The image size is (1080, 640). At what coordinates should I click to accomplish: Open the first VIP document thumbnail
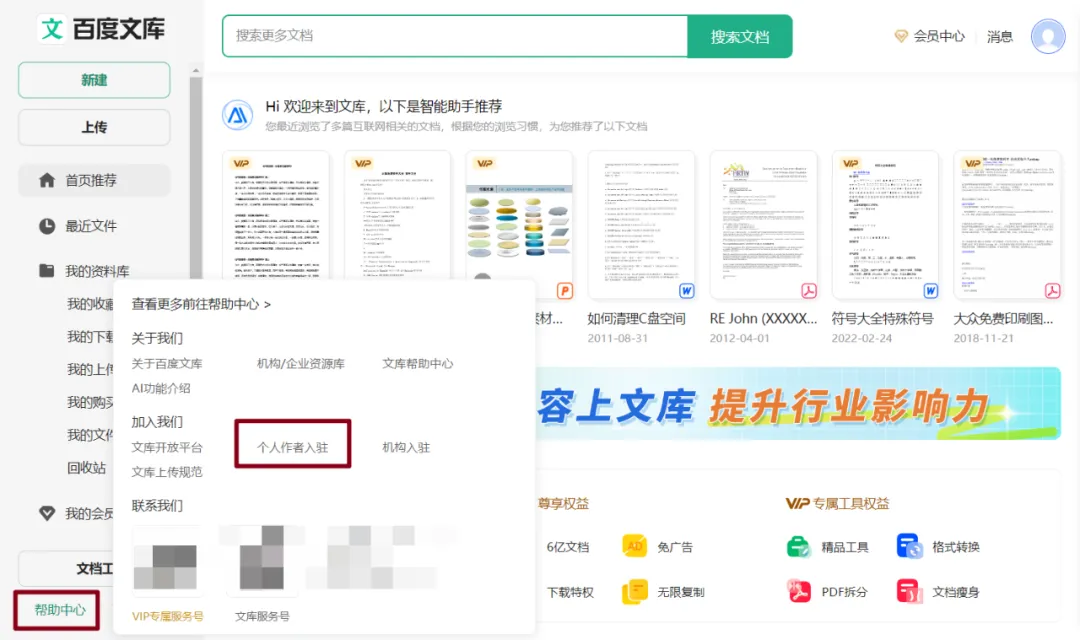276,216
